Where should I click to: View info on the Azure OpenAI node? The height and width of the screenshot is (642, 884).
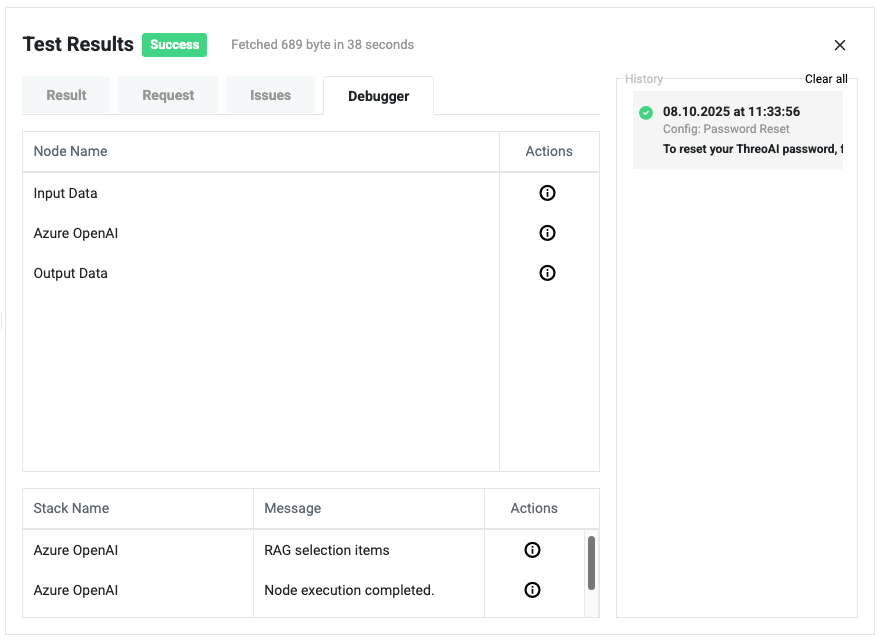547,232
